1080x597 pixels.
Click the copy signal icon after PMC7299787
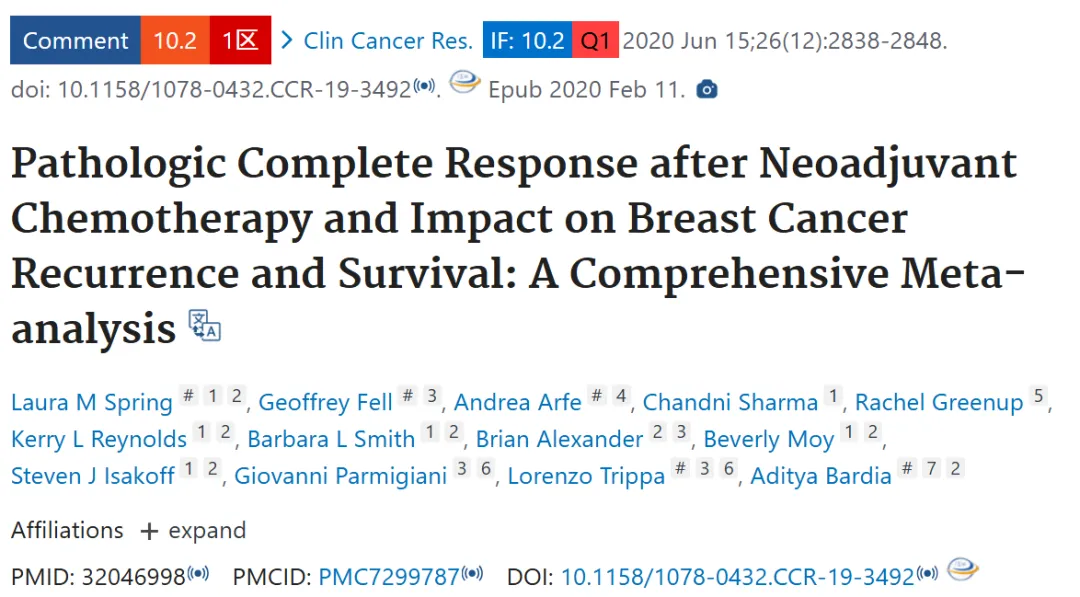[472, 573]
